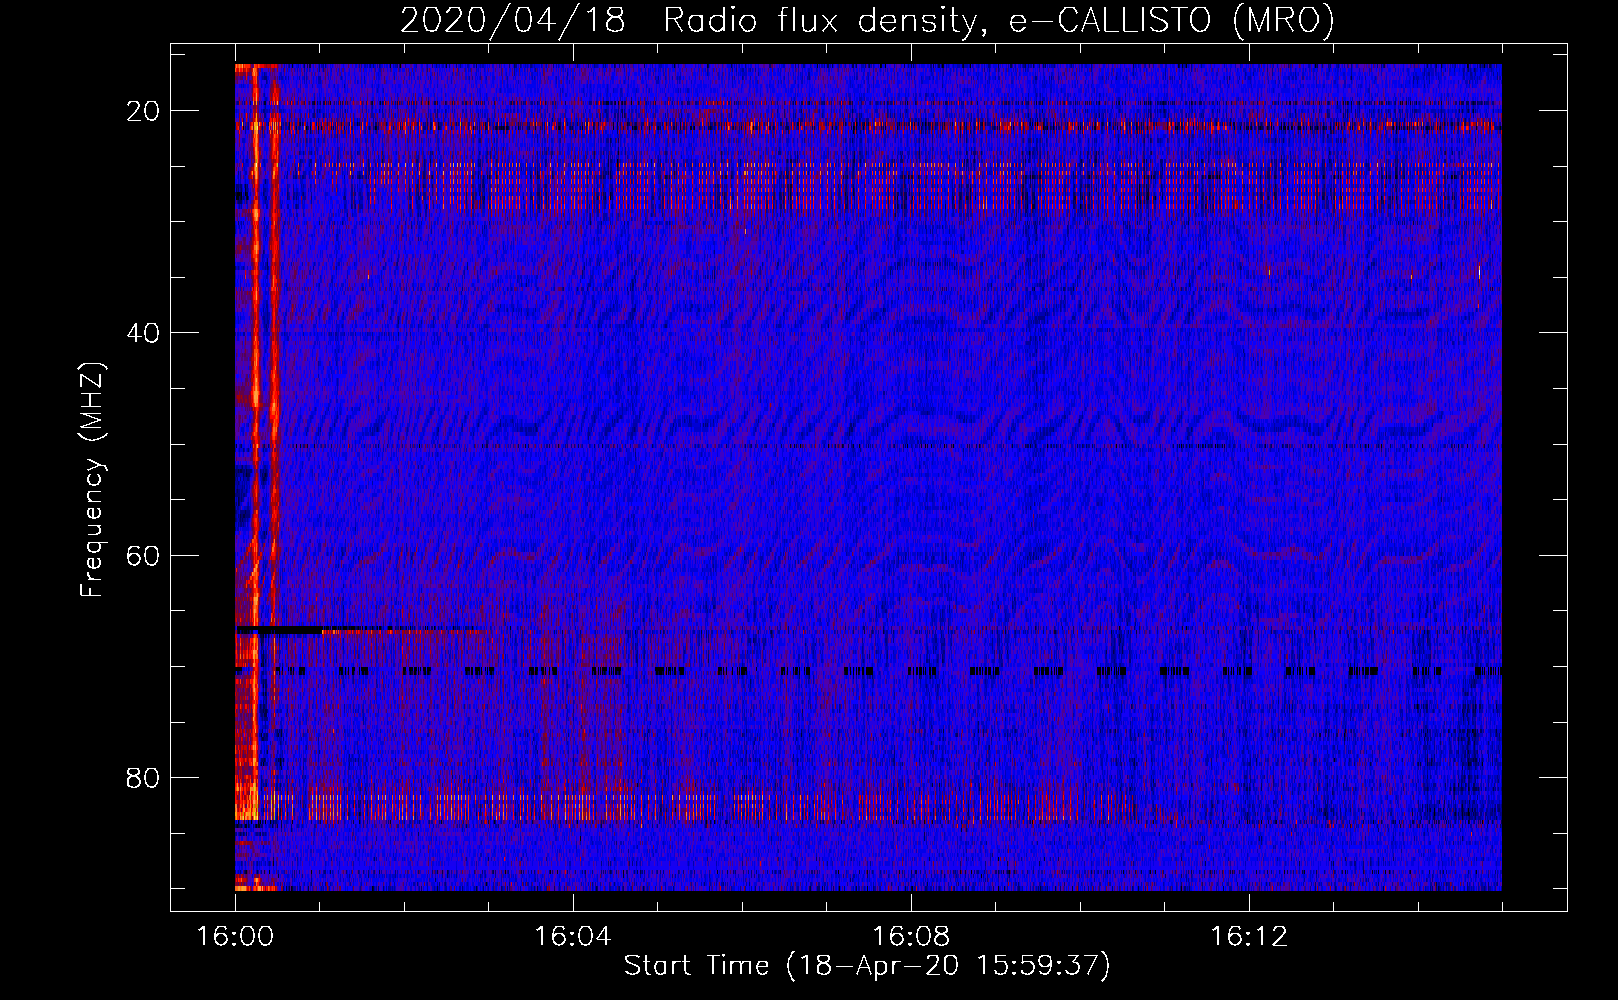The width and height of the screenshot is (1618, 1000).
Task: Click the 16:04 time tick label
Action: [573, 937]
